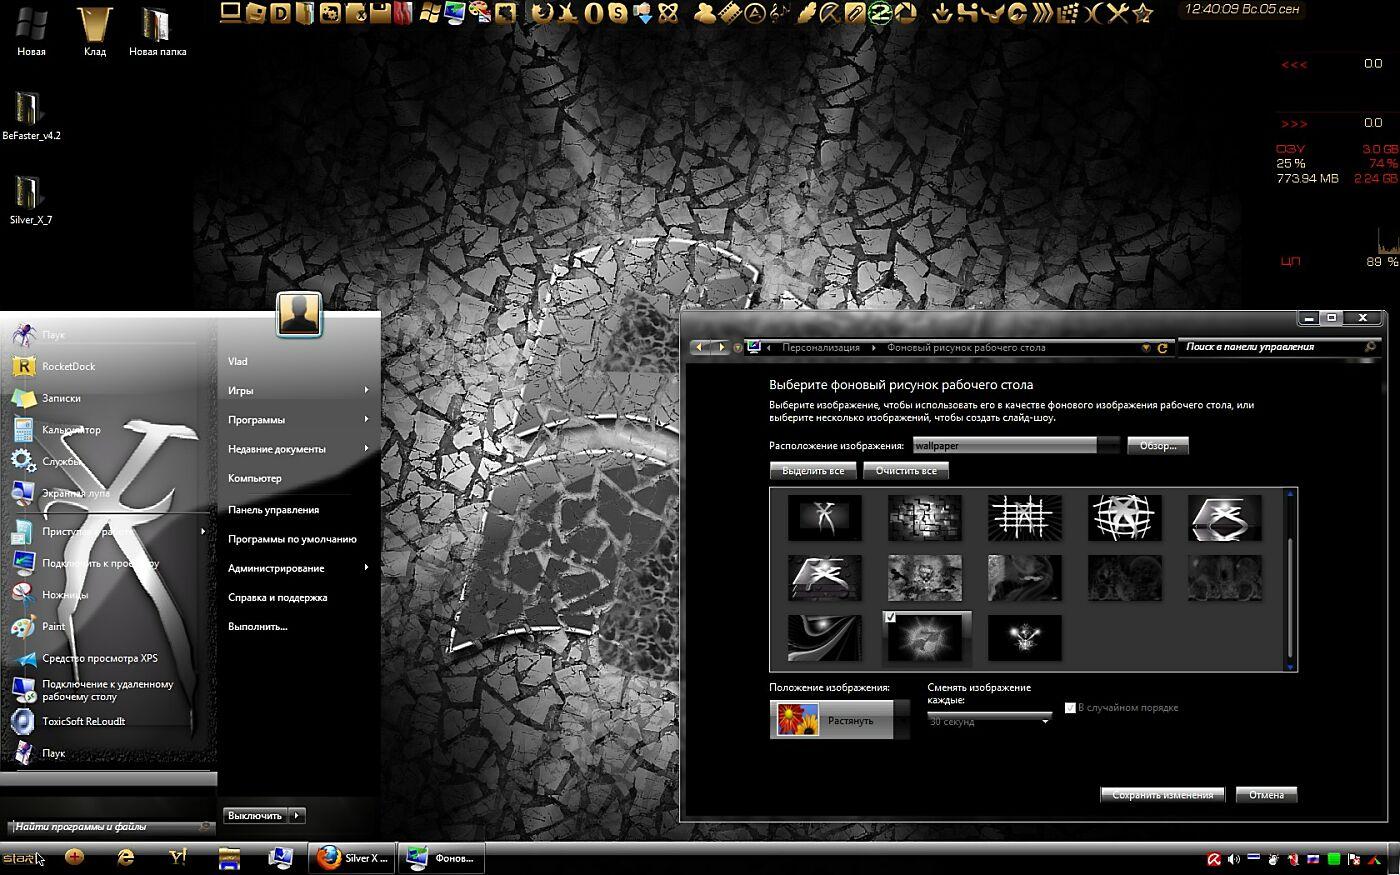Click 'Очистить все' button

coord(906,471)
